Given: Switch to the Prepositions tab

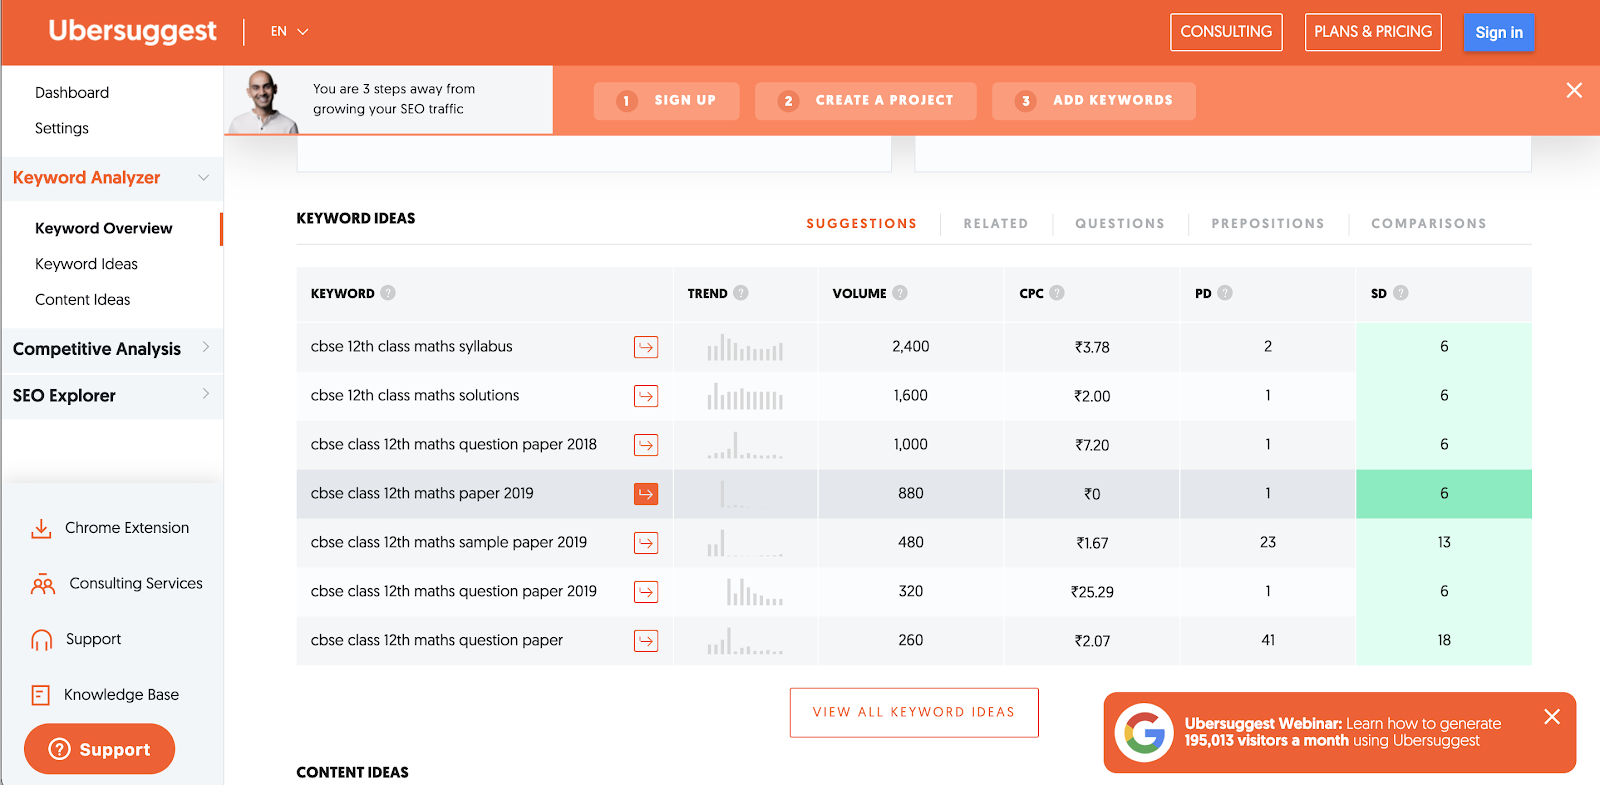Looking at the screenshot, I should (1268, 224).
